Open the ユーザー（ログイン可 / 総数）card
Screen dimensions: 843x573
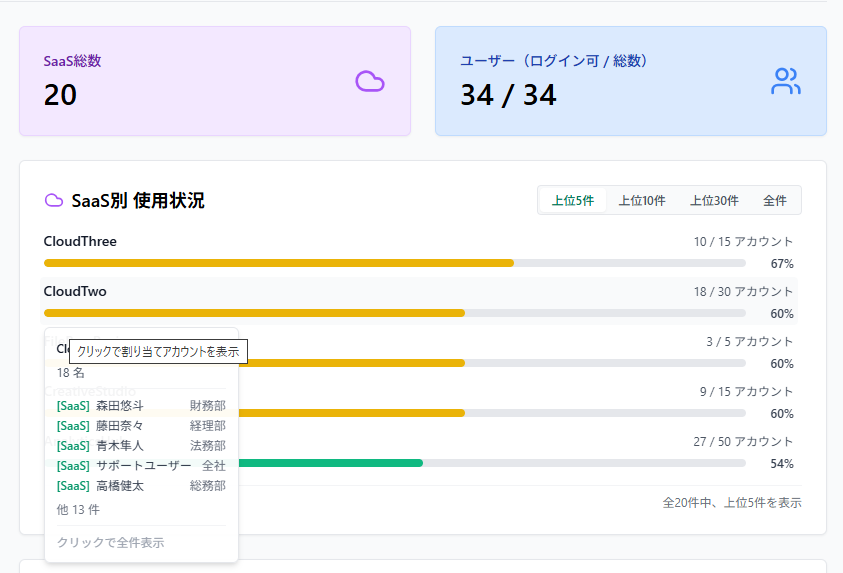[631, 81]
